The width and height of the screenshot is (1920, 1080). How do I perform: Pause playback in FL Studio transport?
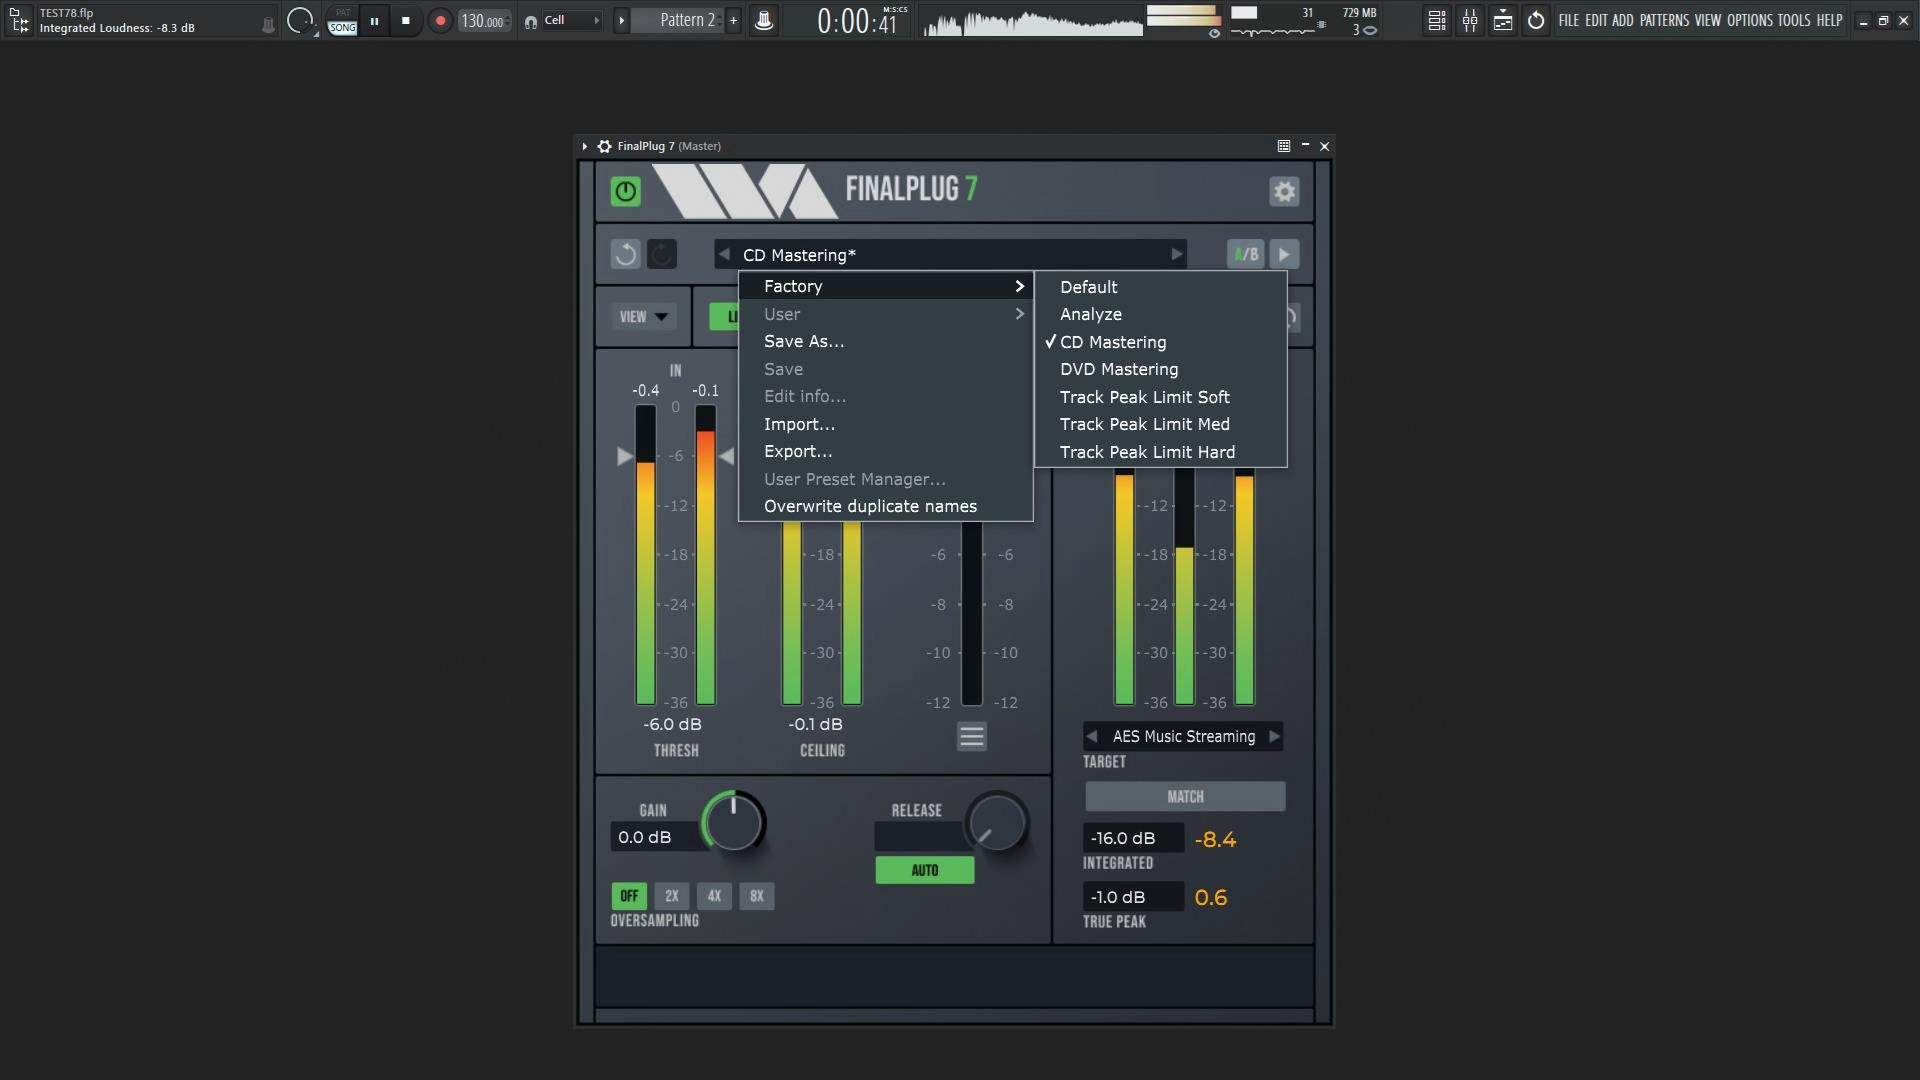[374, 21]
